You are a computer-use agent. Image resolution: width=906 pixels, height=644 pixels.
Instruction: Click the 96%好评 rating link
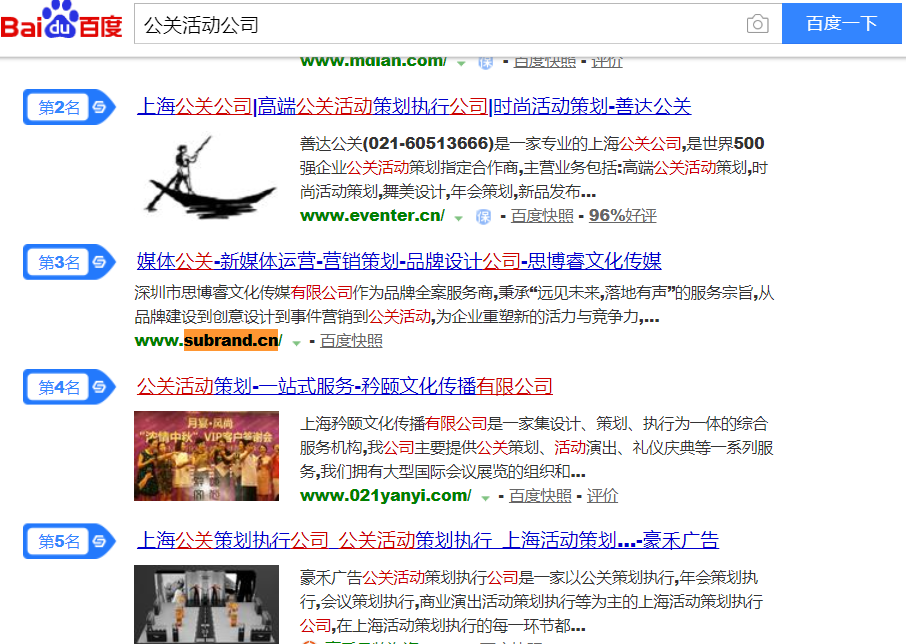click(x=622, y=216)
